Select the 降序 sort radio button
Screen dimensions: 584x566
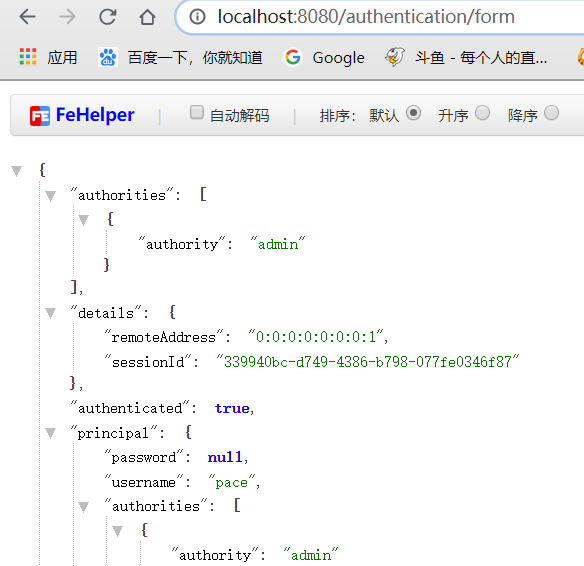(x=551, y=113)
